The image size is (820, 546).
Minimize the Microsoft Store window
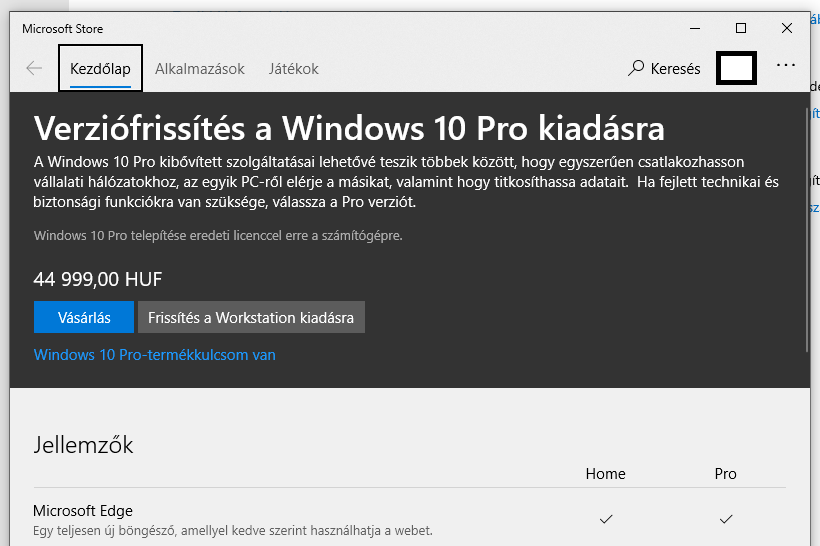pos(695,28)
